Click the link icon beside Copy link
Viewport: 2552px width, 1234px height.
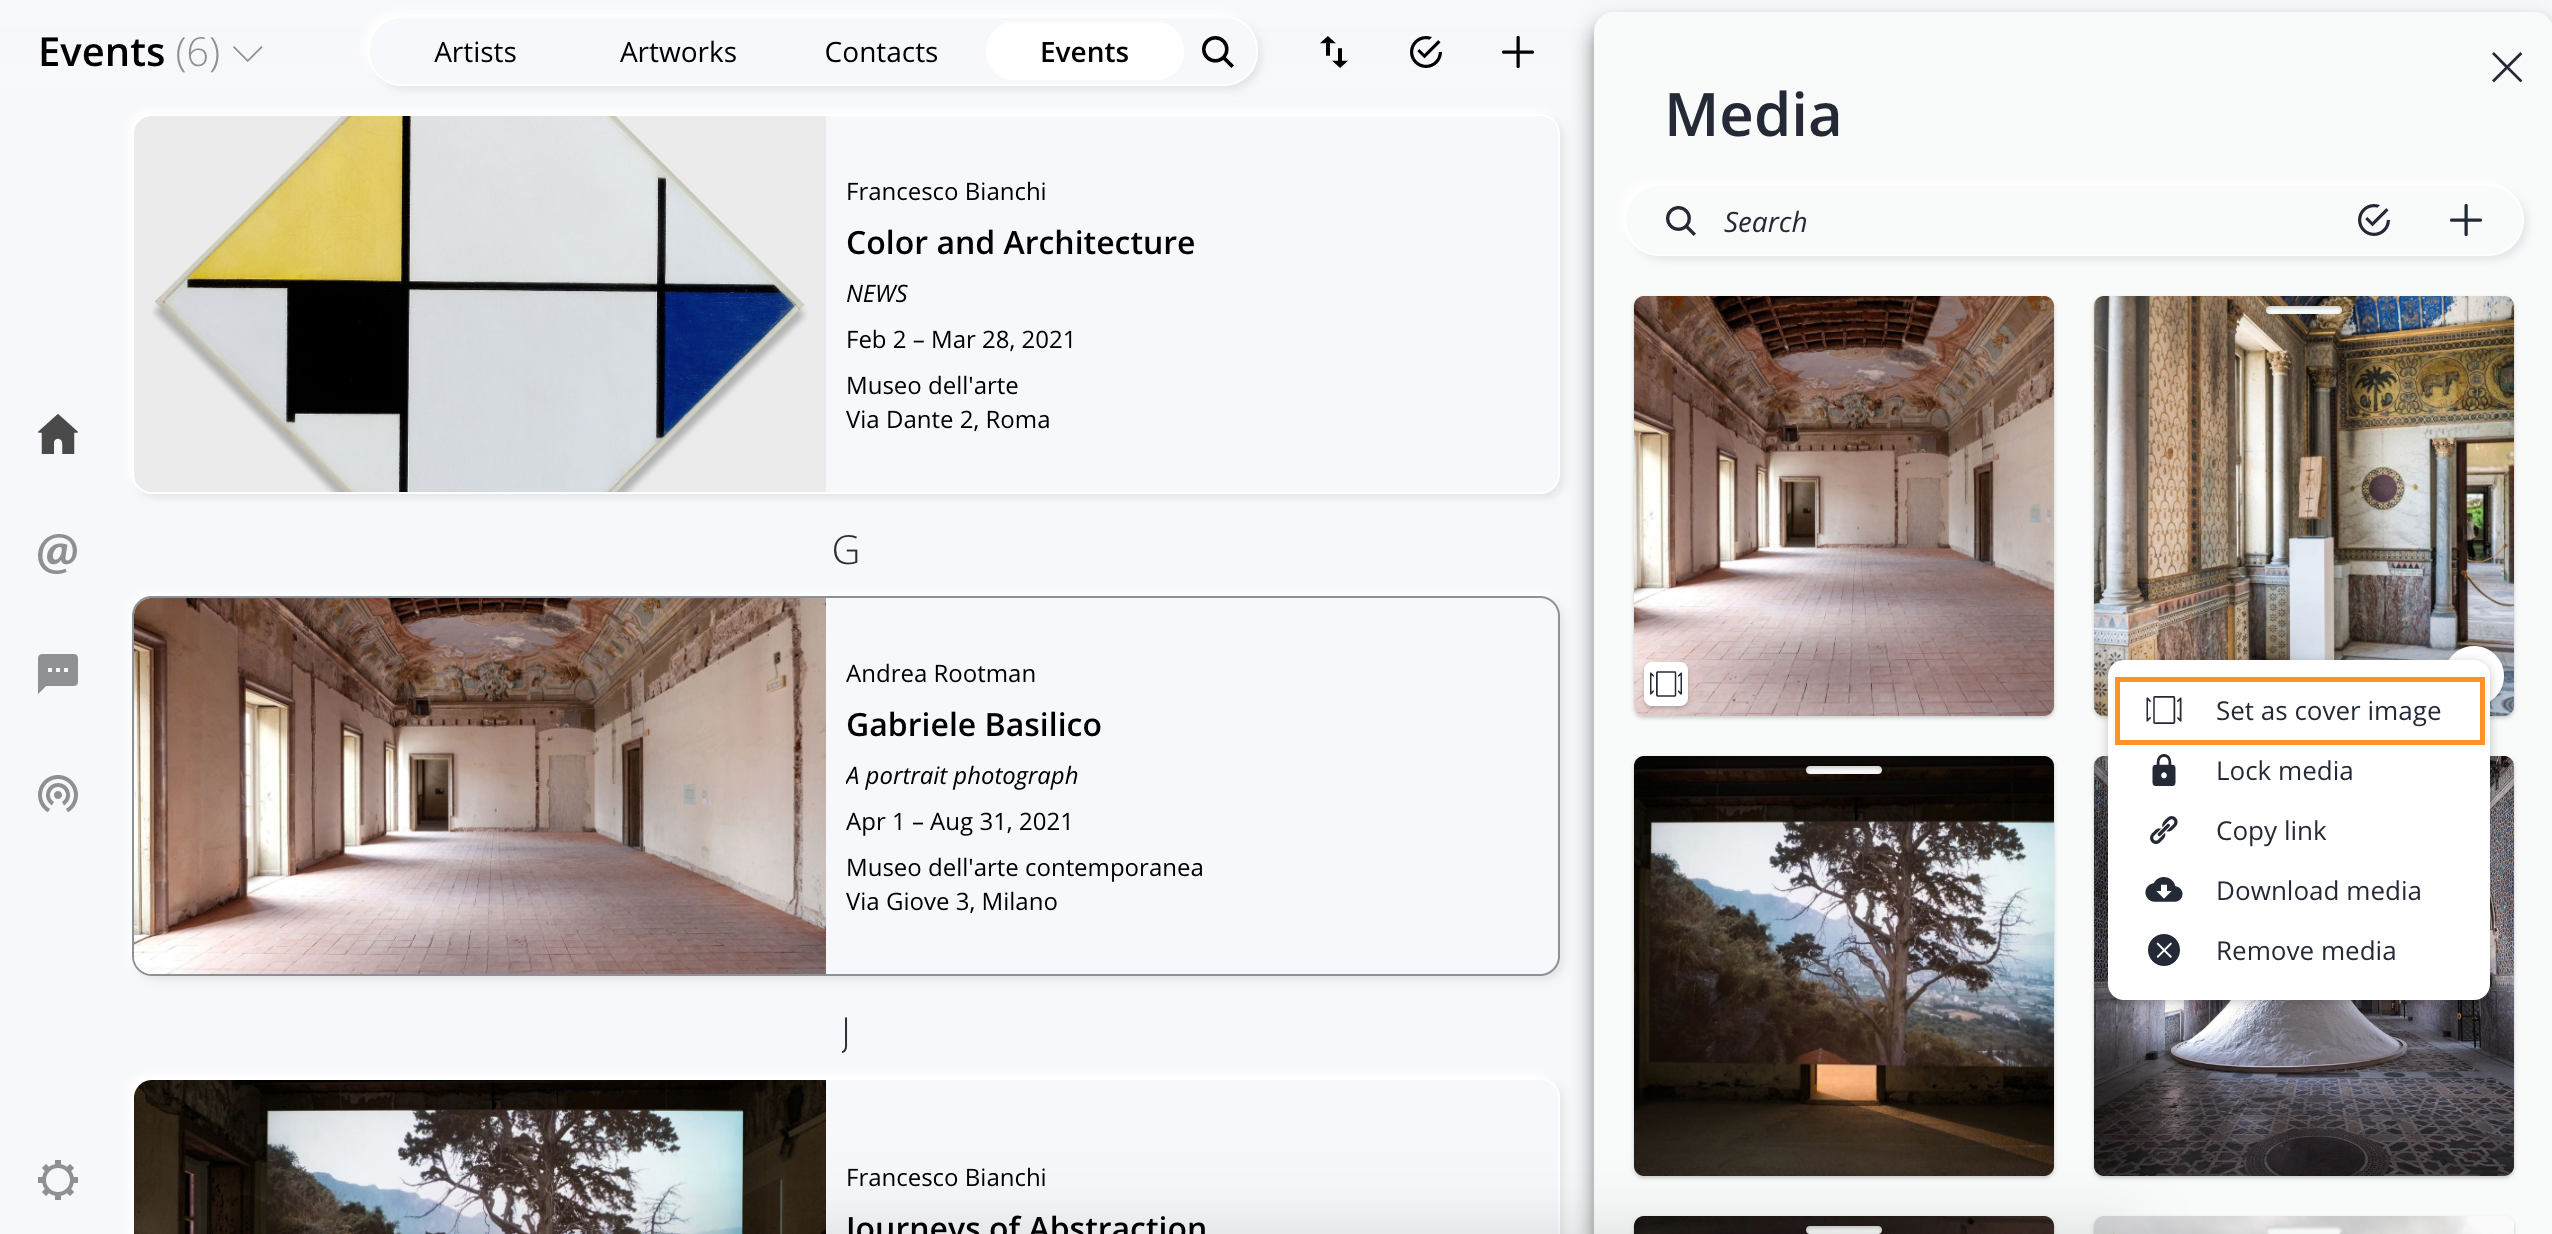2164,831
